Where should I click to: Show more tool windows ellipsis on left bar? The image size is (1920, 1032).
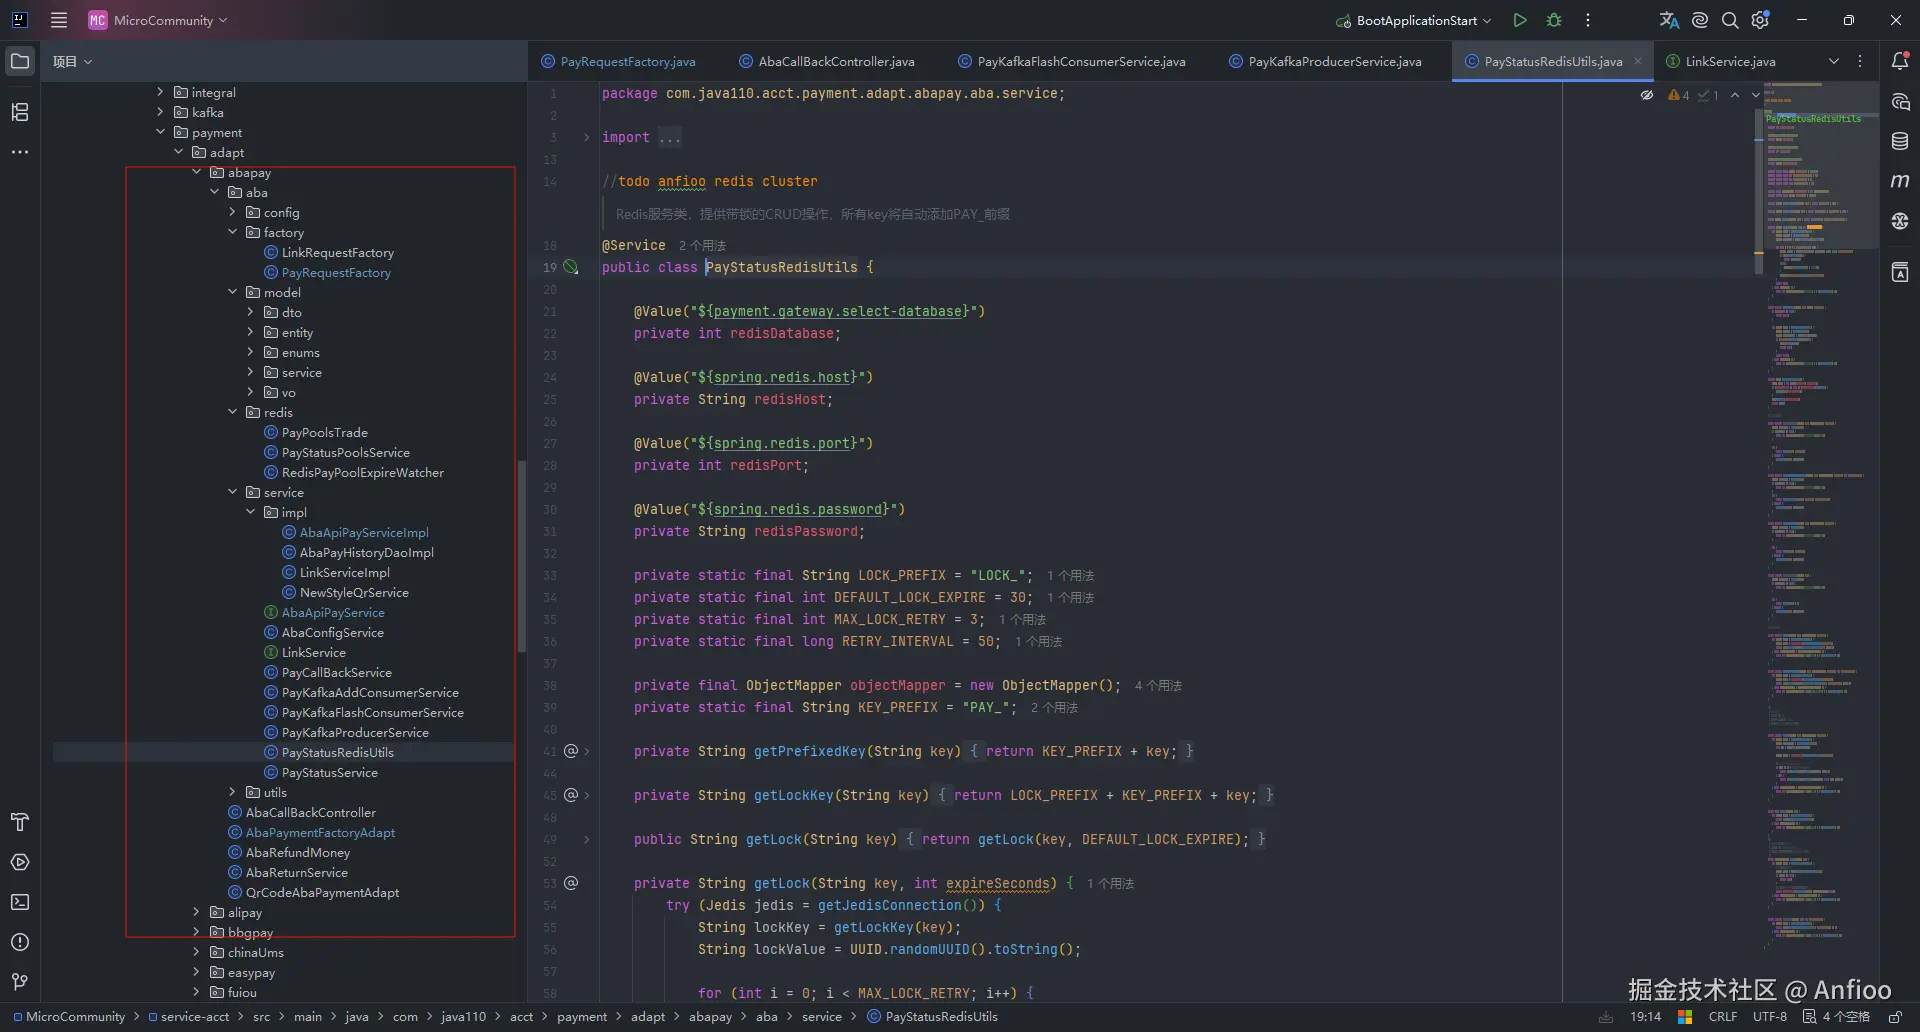(x=20, y=152)
